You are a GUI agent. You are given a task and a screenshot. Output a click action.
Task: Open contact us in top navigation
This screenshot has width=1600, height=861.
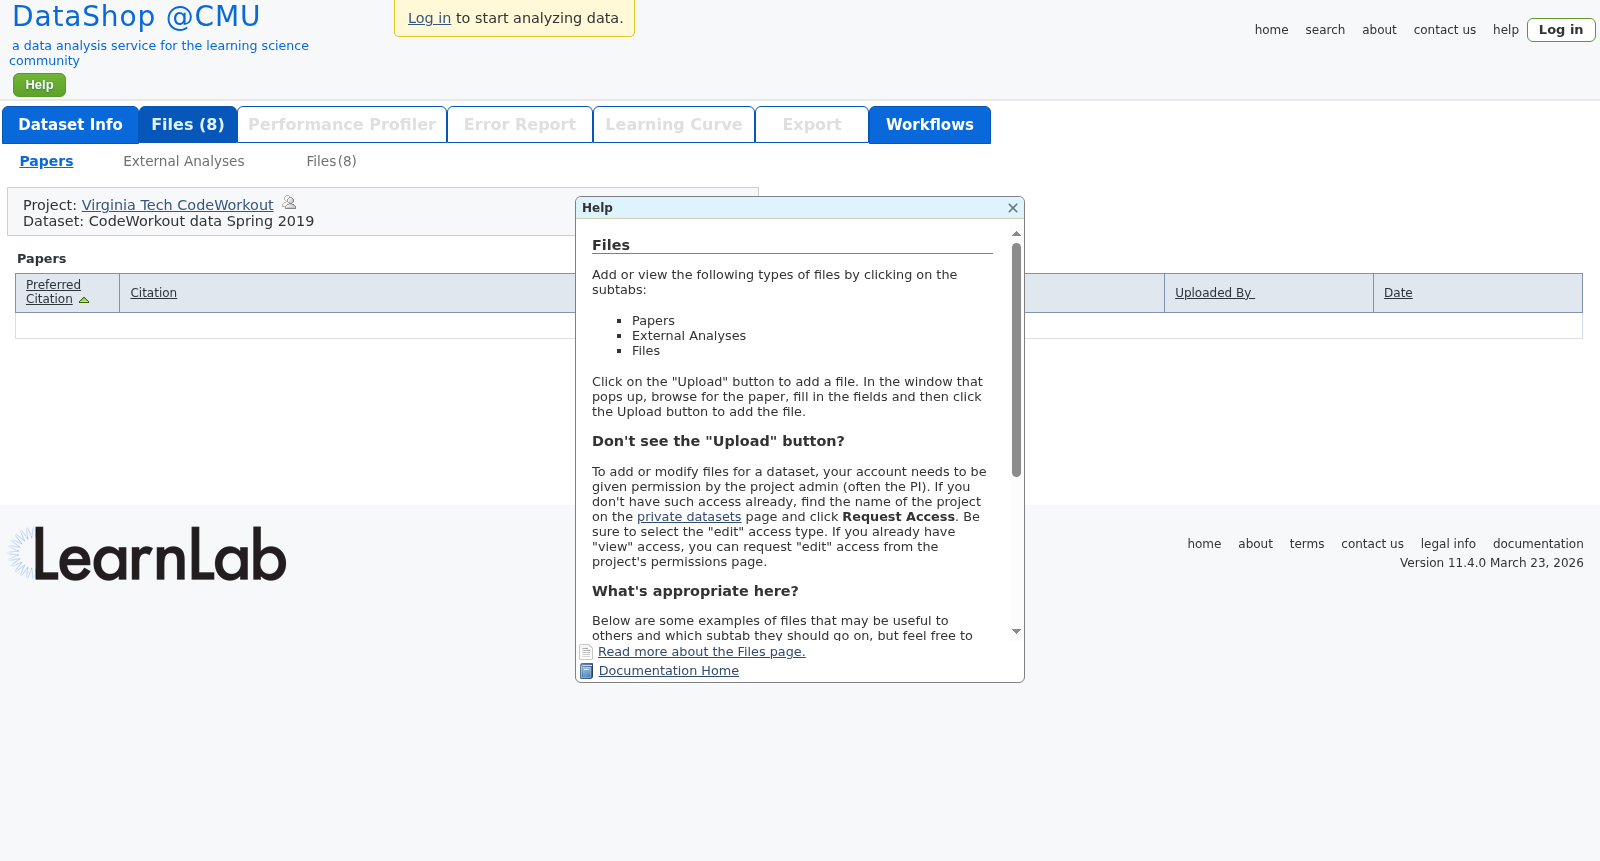click(1444, 30)
